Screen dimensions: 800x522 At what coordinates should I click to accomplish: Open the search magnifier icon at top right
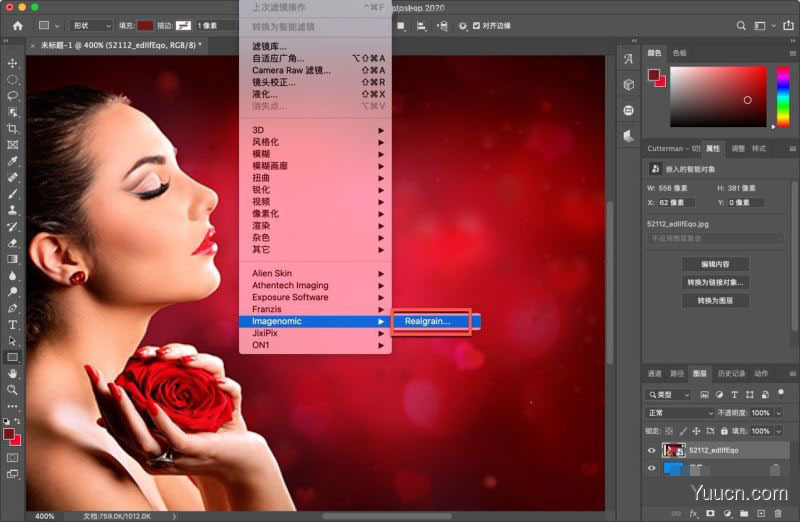[741, 26]
